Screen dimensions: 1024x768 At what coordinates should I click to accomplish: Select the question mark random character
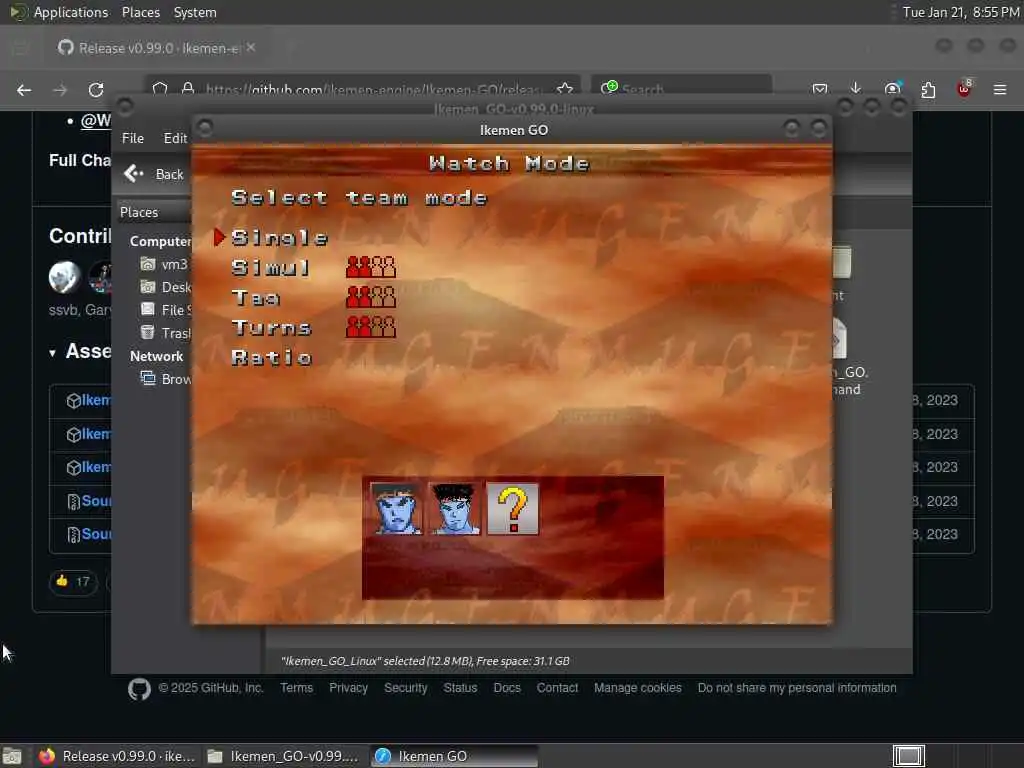(513, 509)
